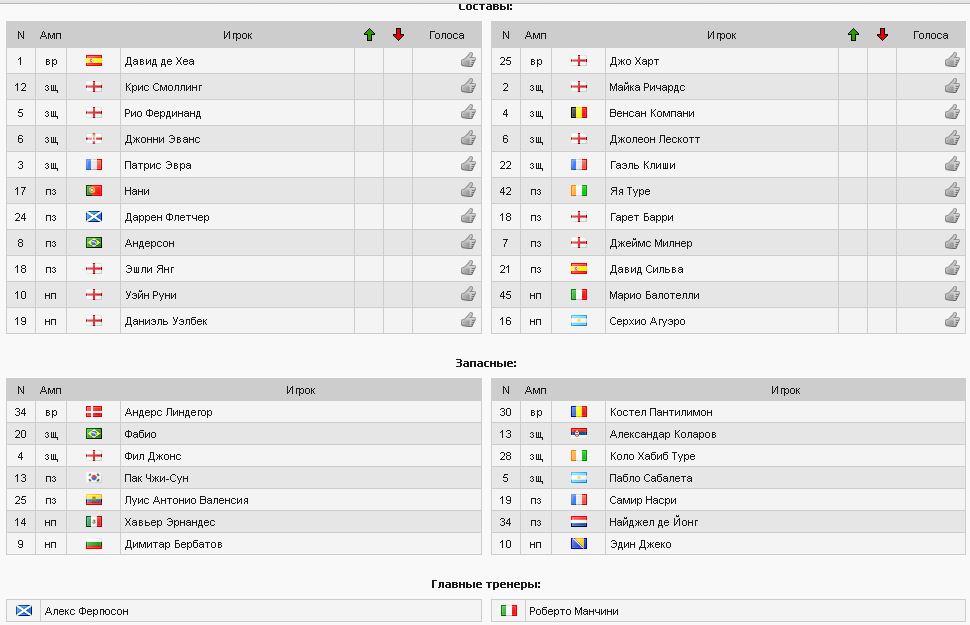Vote thumbs-up for Уэйн Руни
Image resolution: width=970 pixels, height=625 pixels.
point(467,295)
